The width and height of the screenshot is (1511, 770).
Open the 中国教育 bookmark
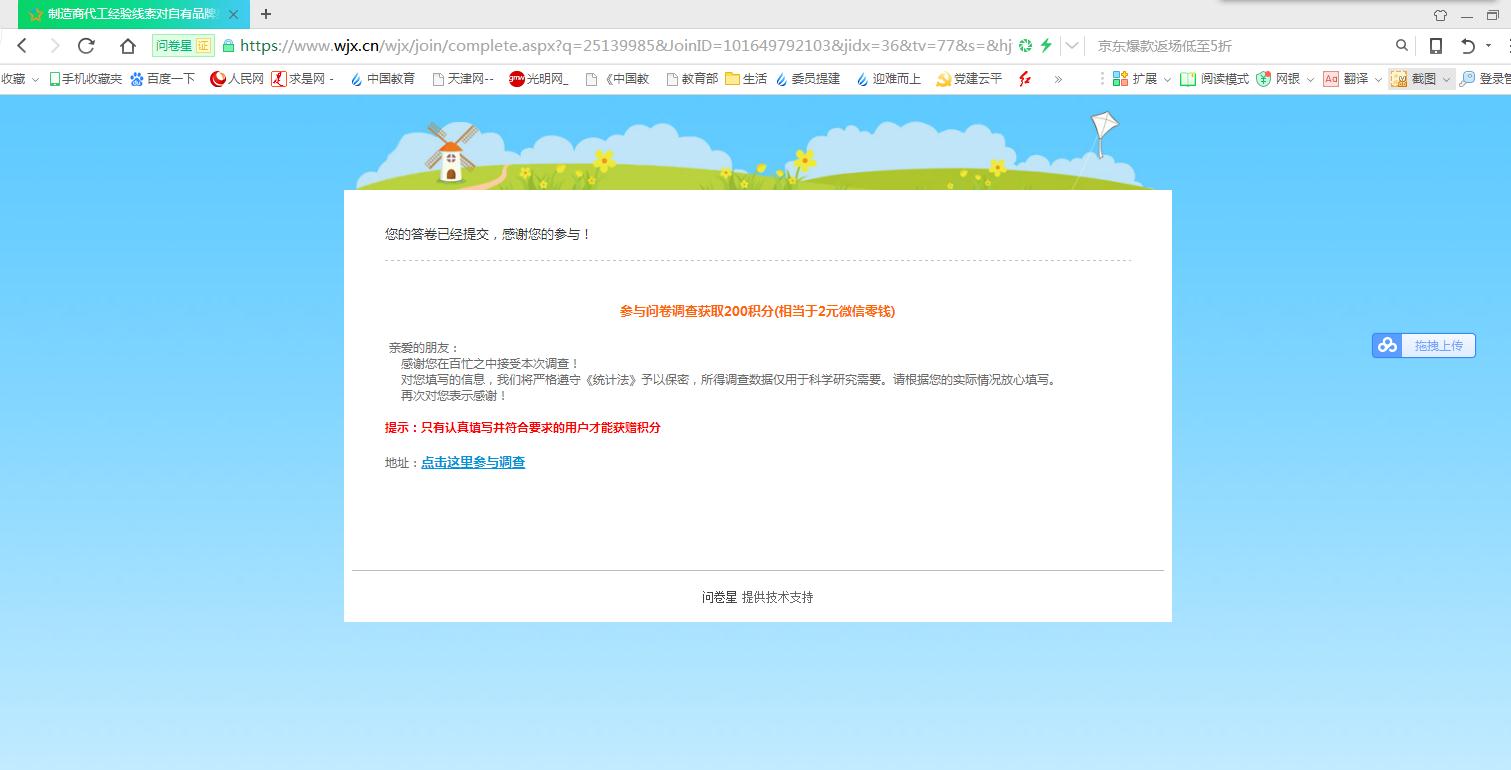click(382, 79)
